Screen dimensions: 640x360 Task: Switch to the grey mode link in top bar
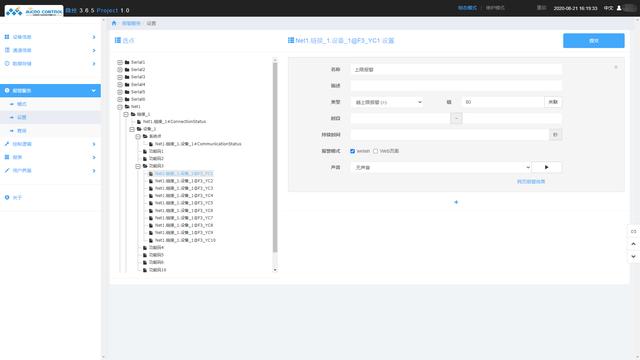(x=495, y=8)
